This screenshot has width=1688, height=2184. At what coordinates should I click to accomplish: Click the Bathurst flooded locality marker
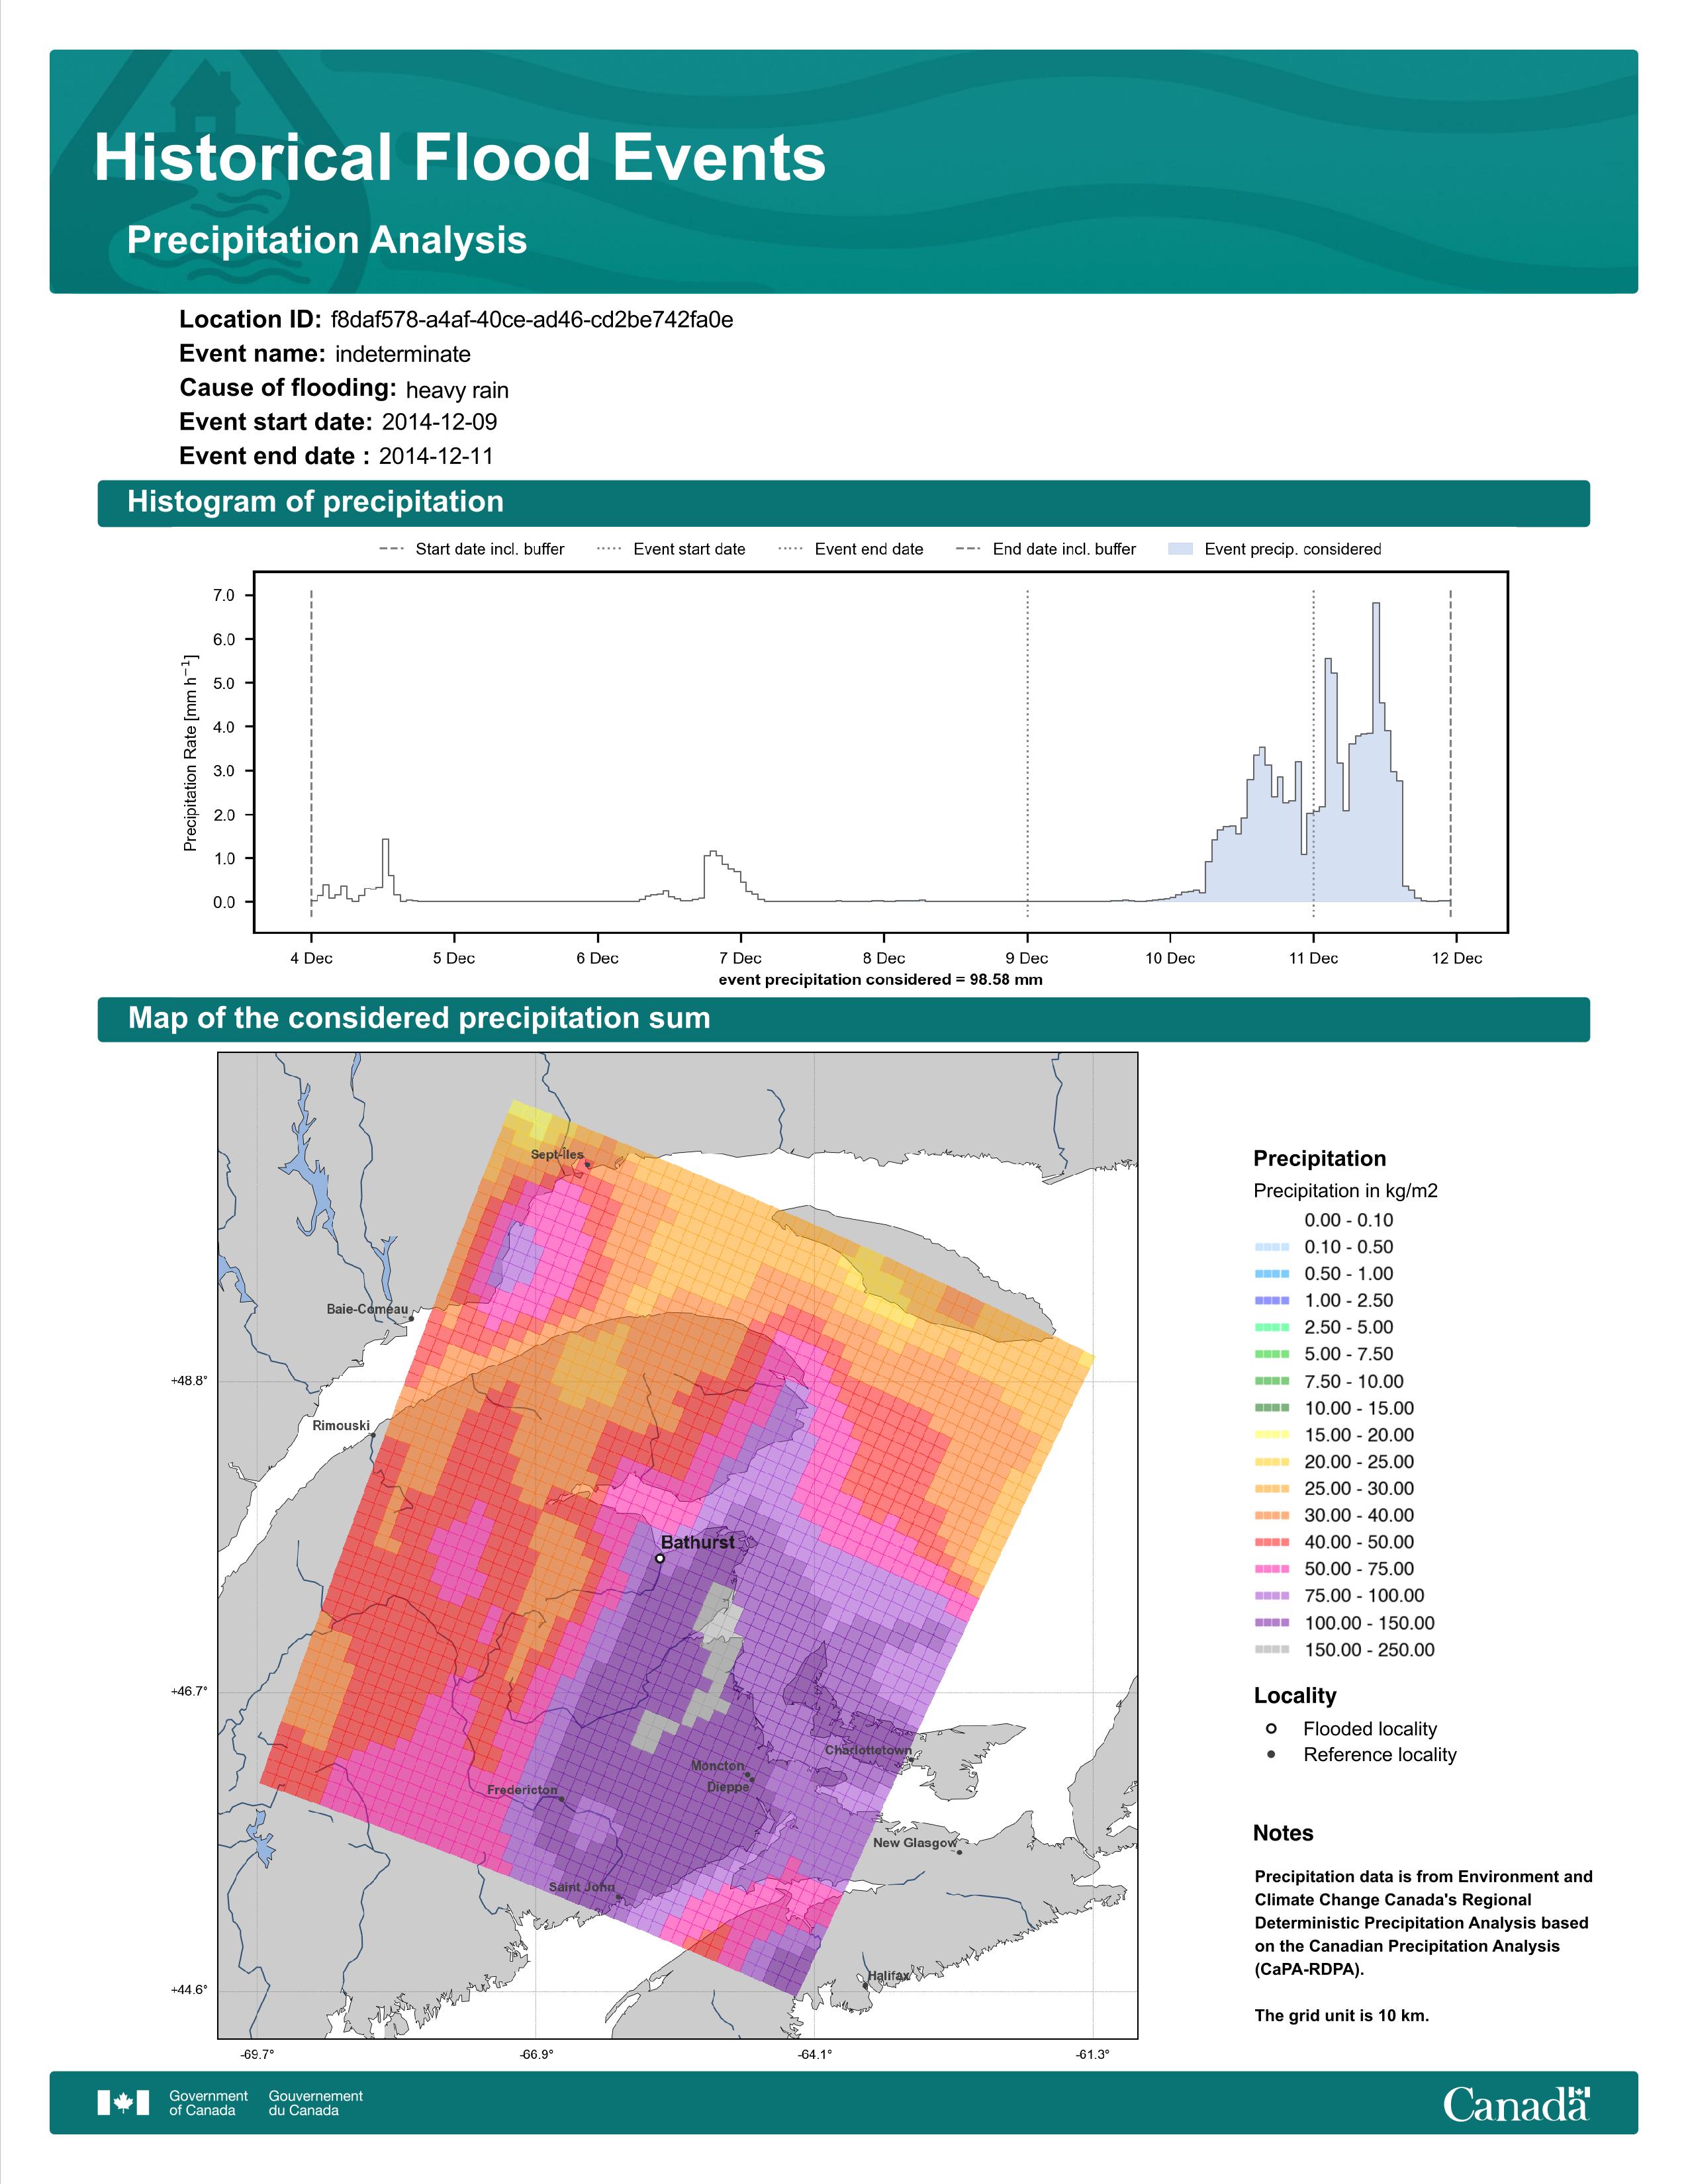(x=660, y=1558)
